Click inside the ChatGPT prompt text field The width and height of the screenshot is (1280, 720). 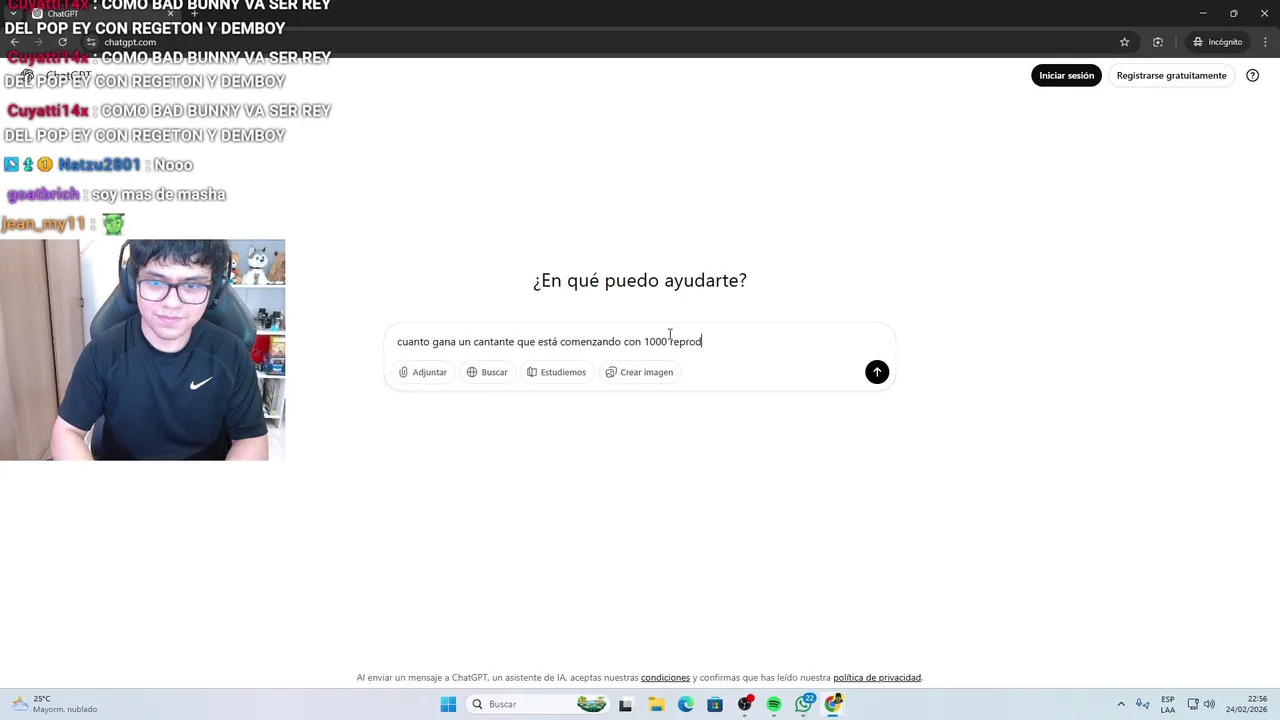pos(640,341)
